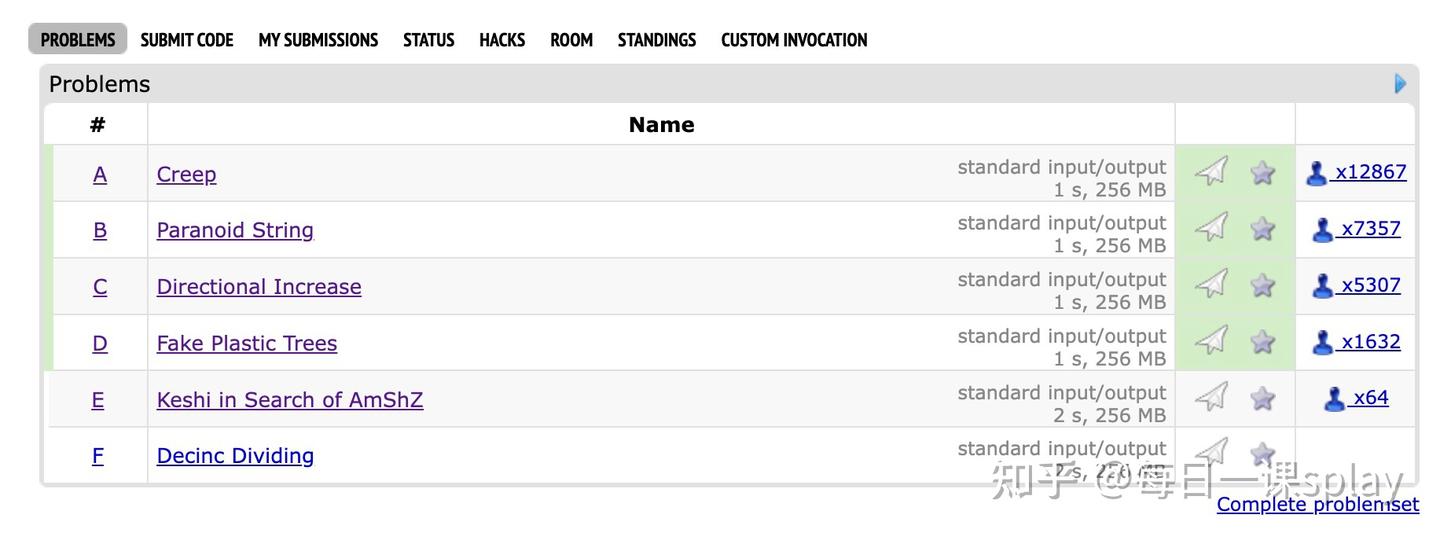This screenshot has width=1440, height=544.
Task: Add Keshi in Search of AmShZ to favorites
Action: pyautogui.click(x=1263, y=399)
